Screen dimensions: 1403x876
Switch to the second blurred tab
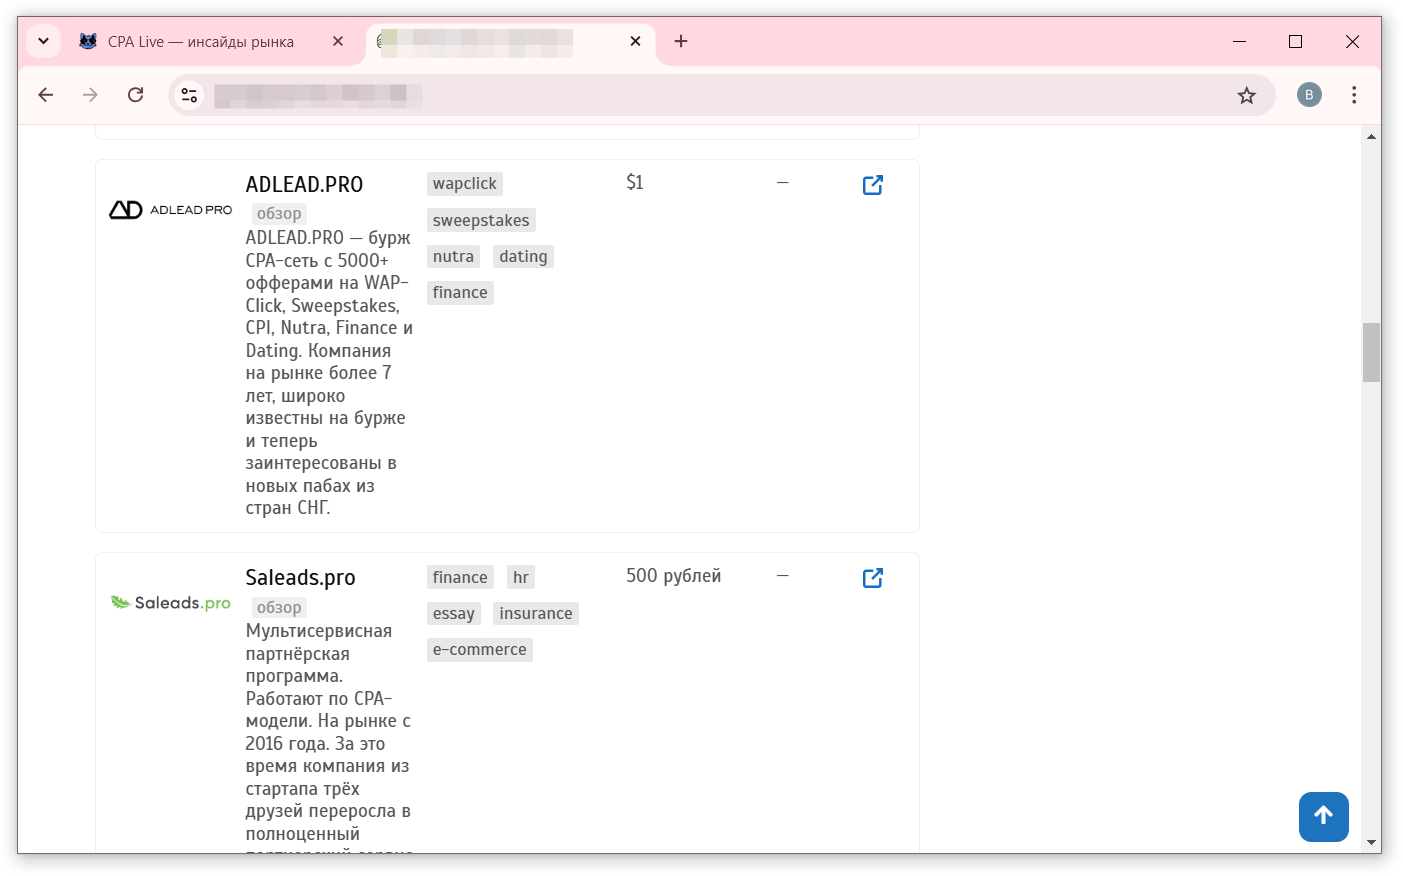pyautogui.click(x=510, y=41)
